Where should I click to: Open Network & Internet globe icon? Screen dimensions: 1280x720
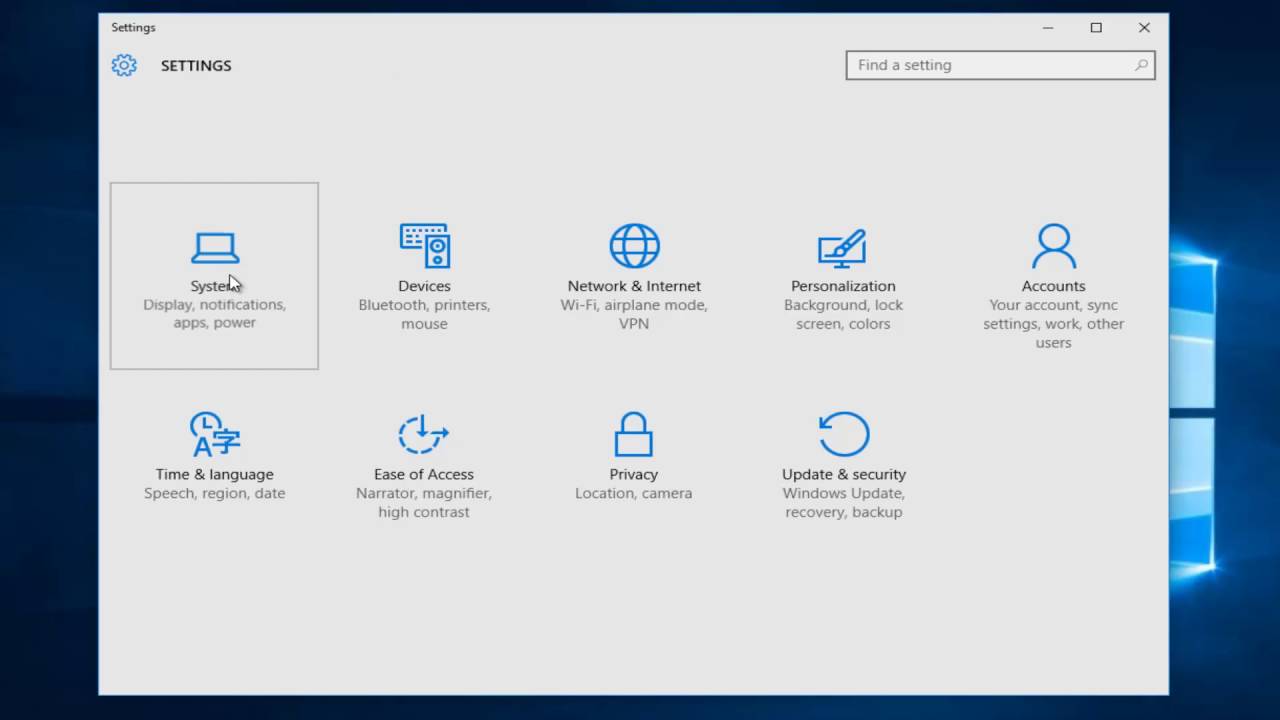click(634, 246)
